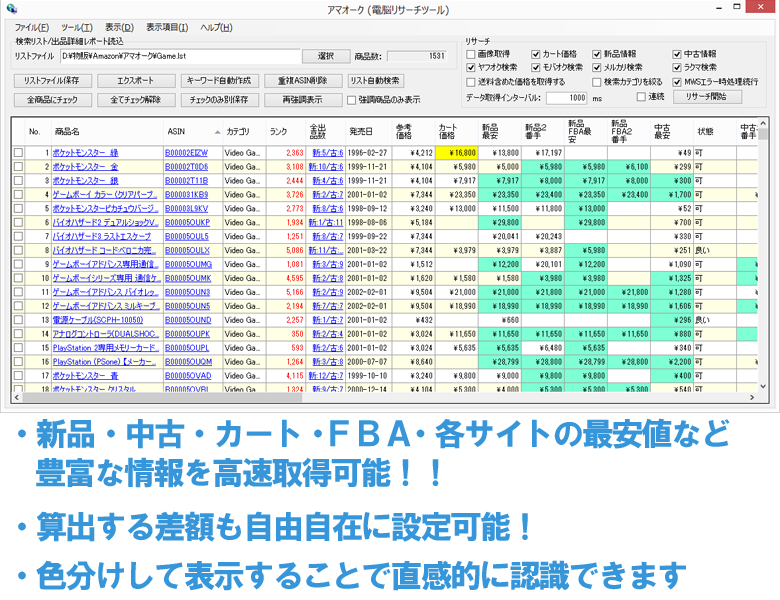Click the 発売日 column header
This screenshot has width=780, height=600.
click(x=367, y=132)
